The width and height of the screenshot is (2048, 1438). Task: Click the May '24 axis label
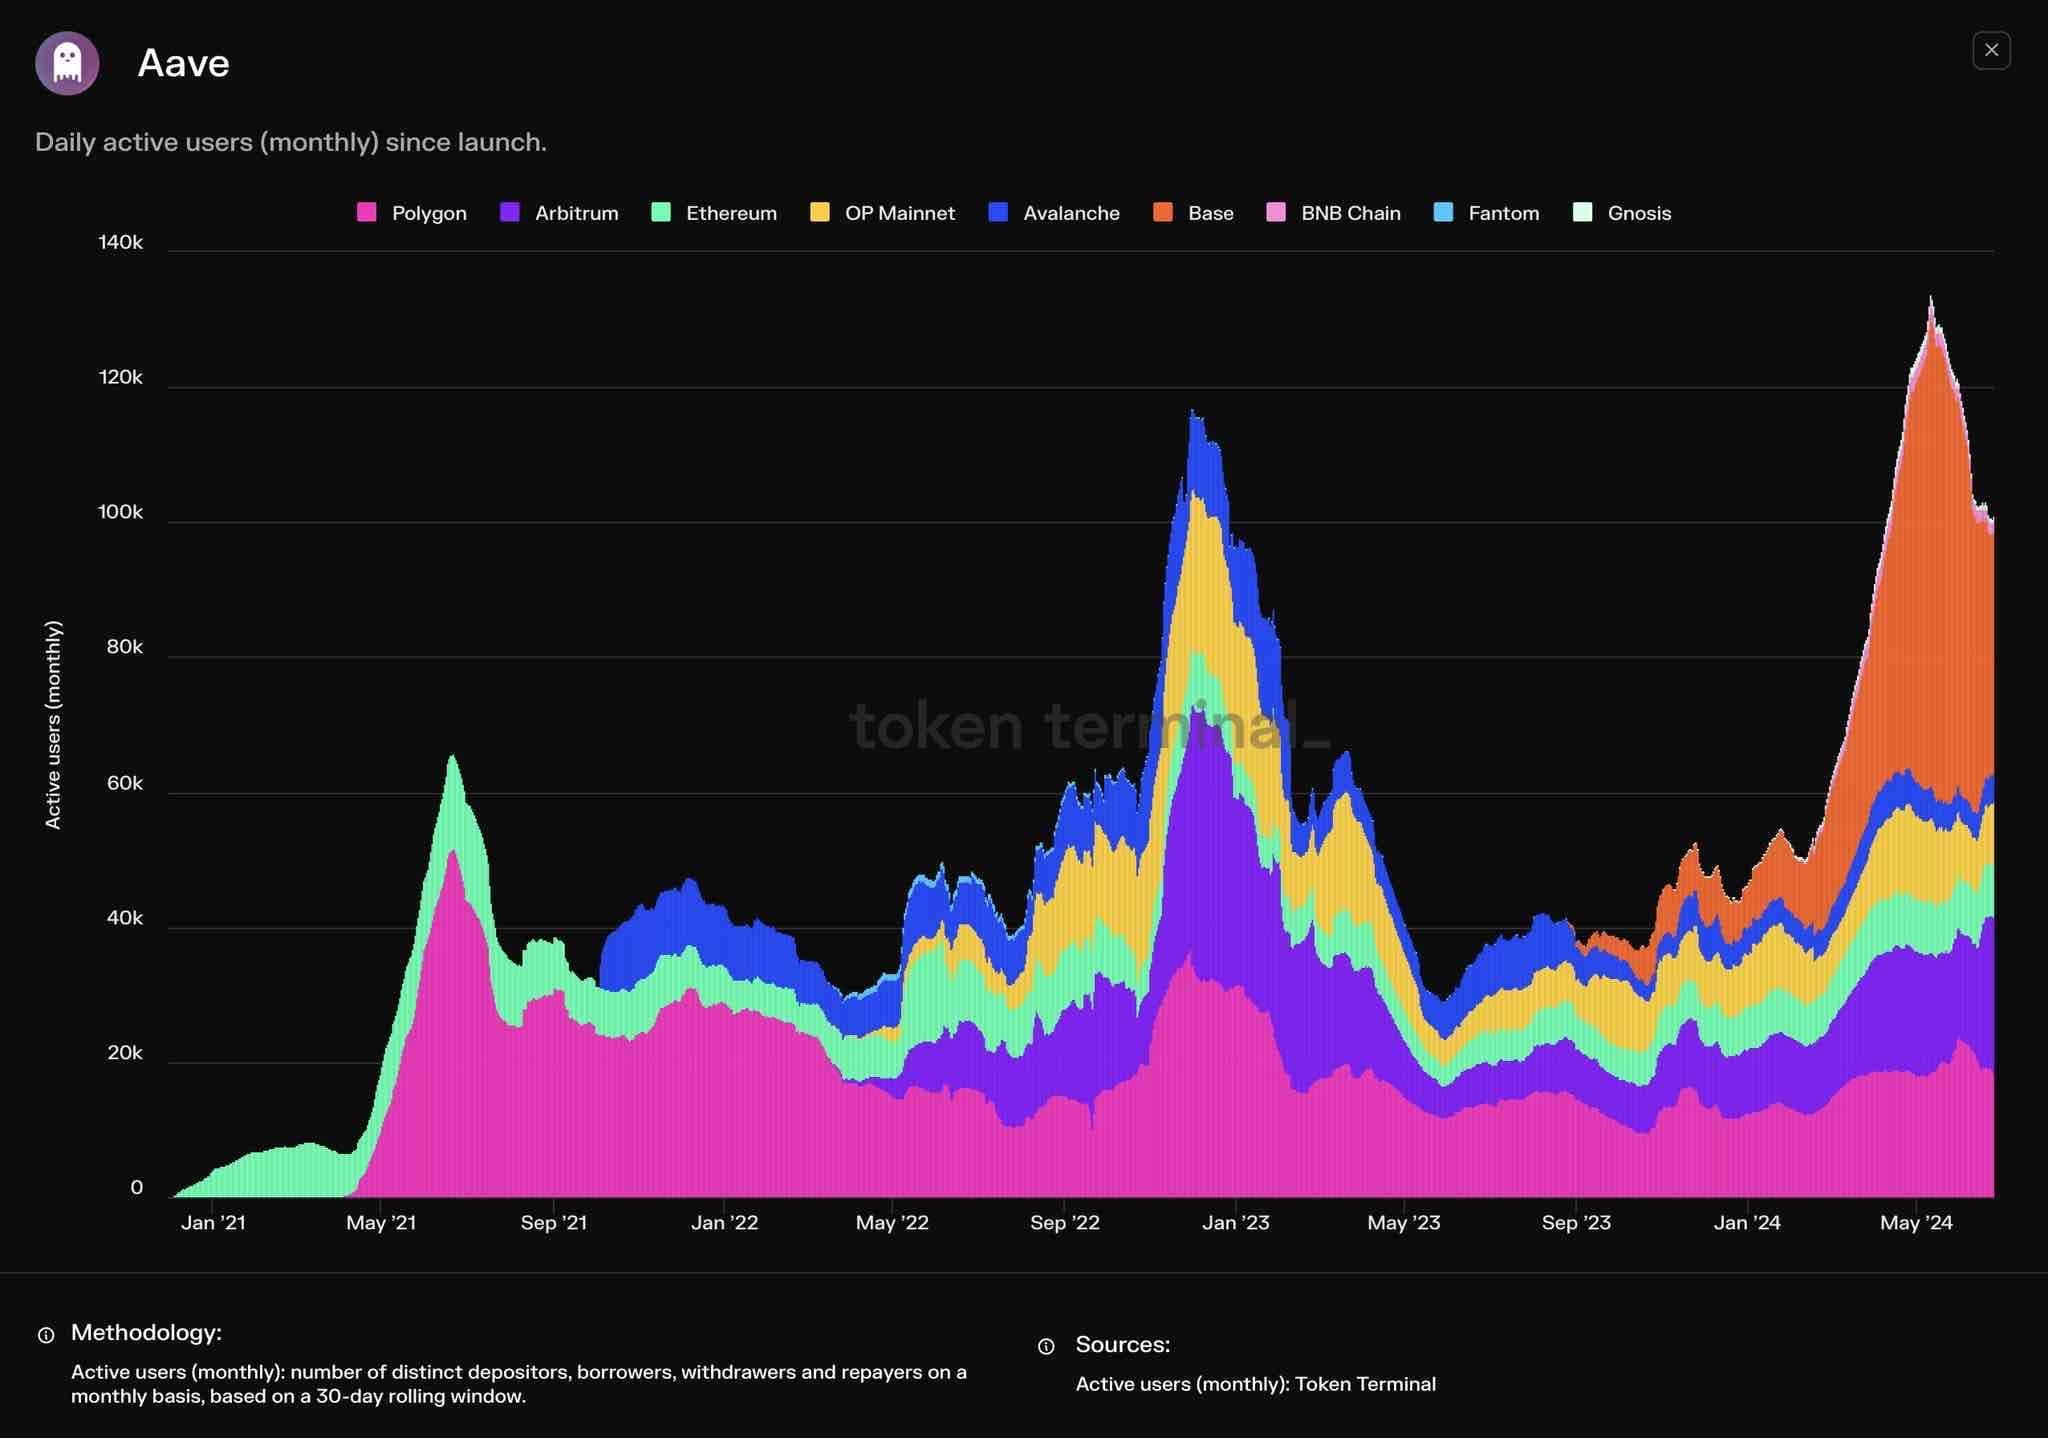[x=1916, y=1223]
